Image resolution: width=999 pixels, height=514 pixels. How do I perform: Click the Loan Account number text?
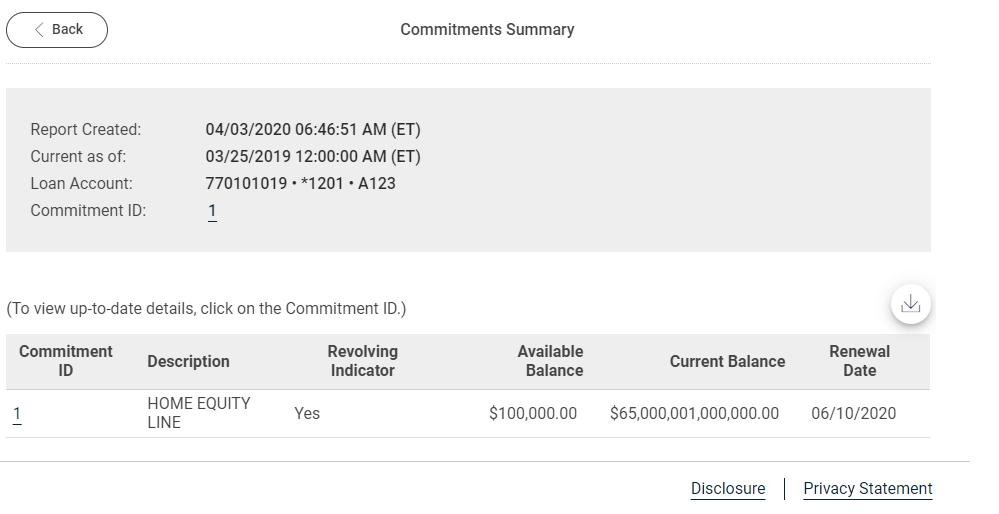tap(300, 184)
